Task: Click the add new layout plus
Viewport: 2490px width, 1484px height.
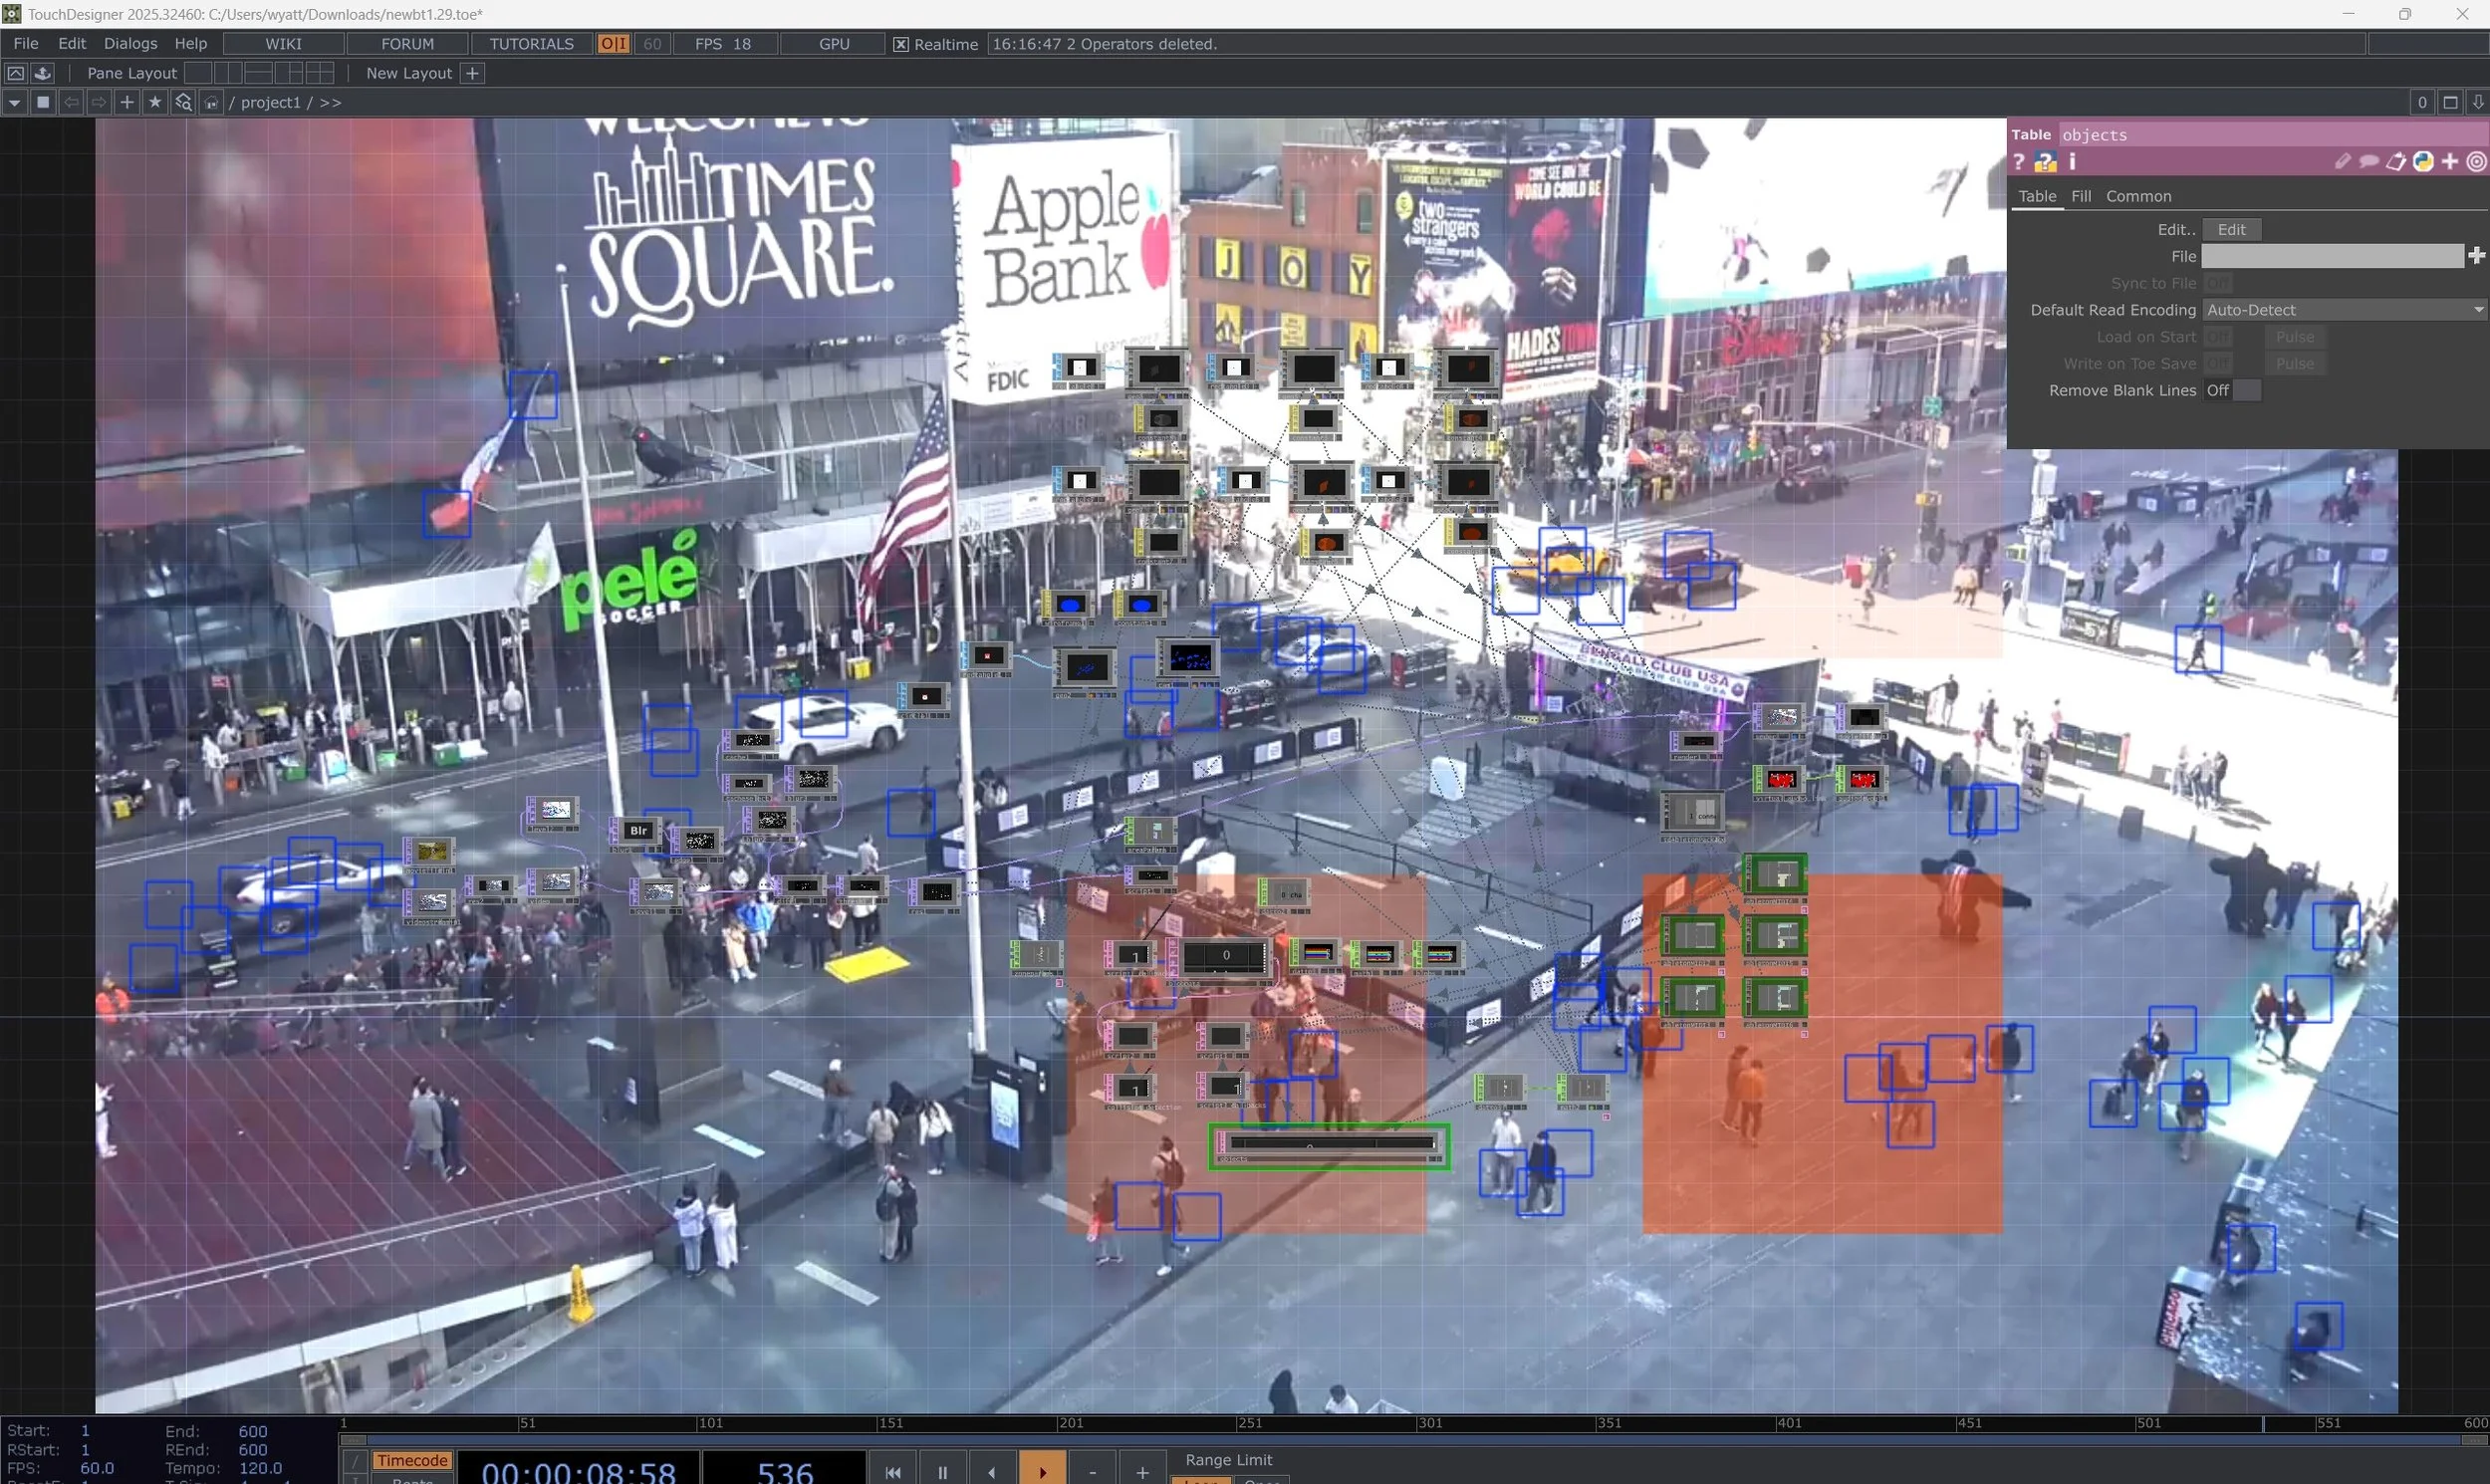Action: click(473, 73)
